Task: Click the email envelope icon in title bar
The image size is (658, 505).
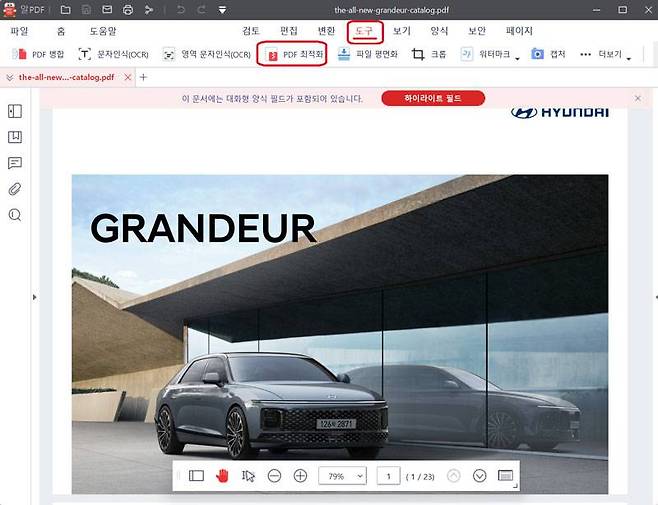Action: coord(107,9)
